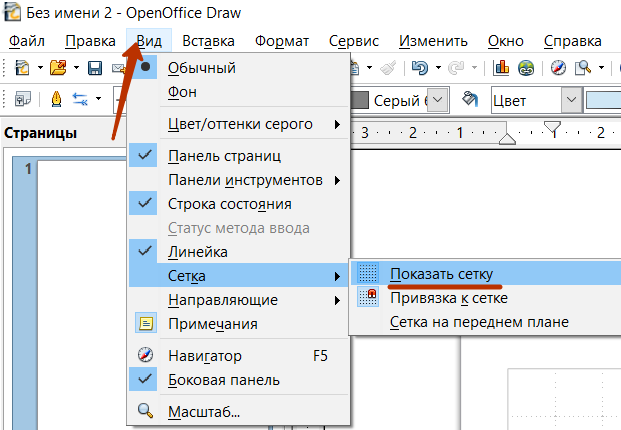Expand the Сетка submenu entry
The height and width of the screenshot is (430, 621).
pos(239,276)
